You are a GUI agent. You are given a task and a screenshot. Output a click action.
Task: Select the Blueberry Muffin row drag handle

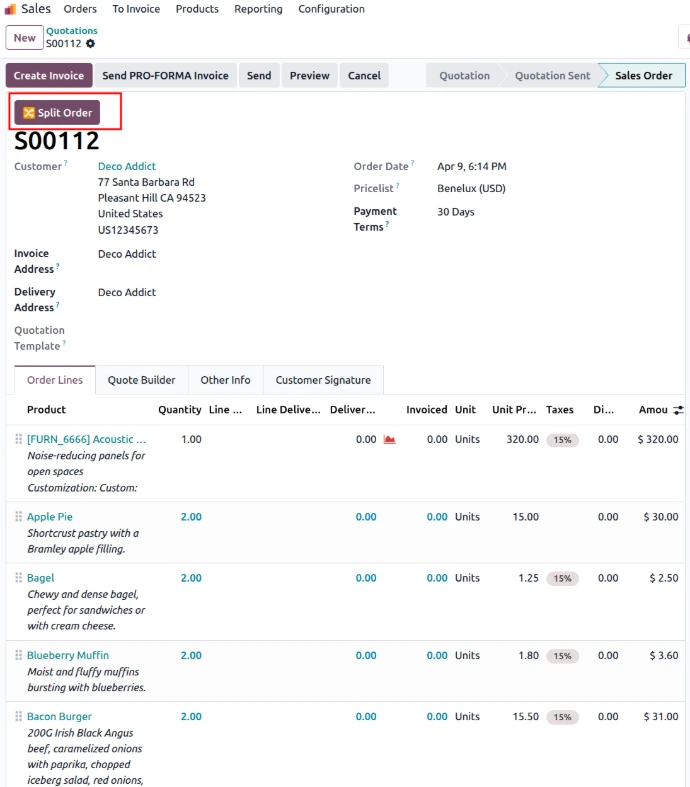[18, 656]
